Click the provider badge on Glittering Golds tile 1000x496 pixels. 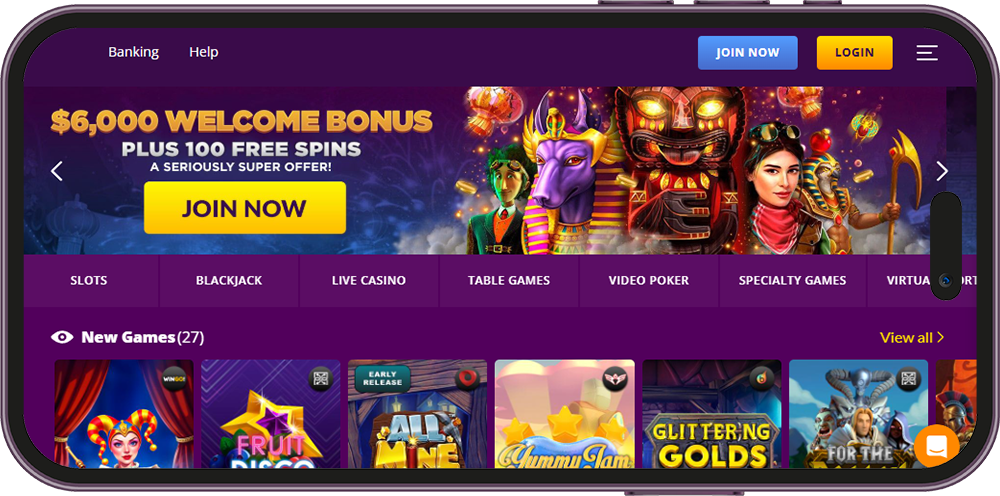click(x=761, y=379)
